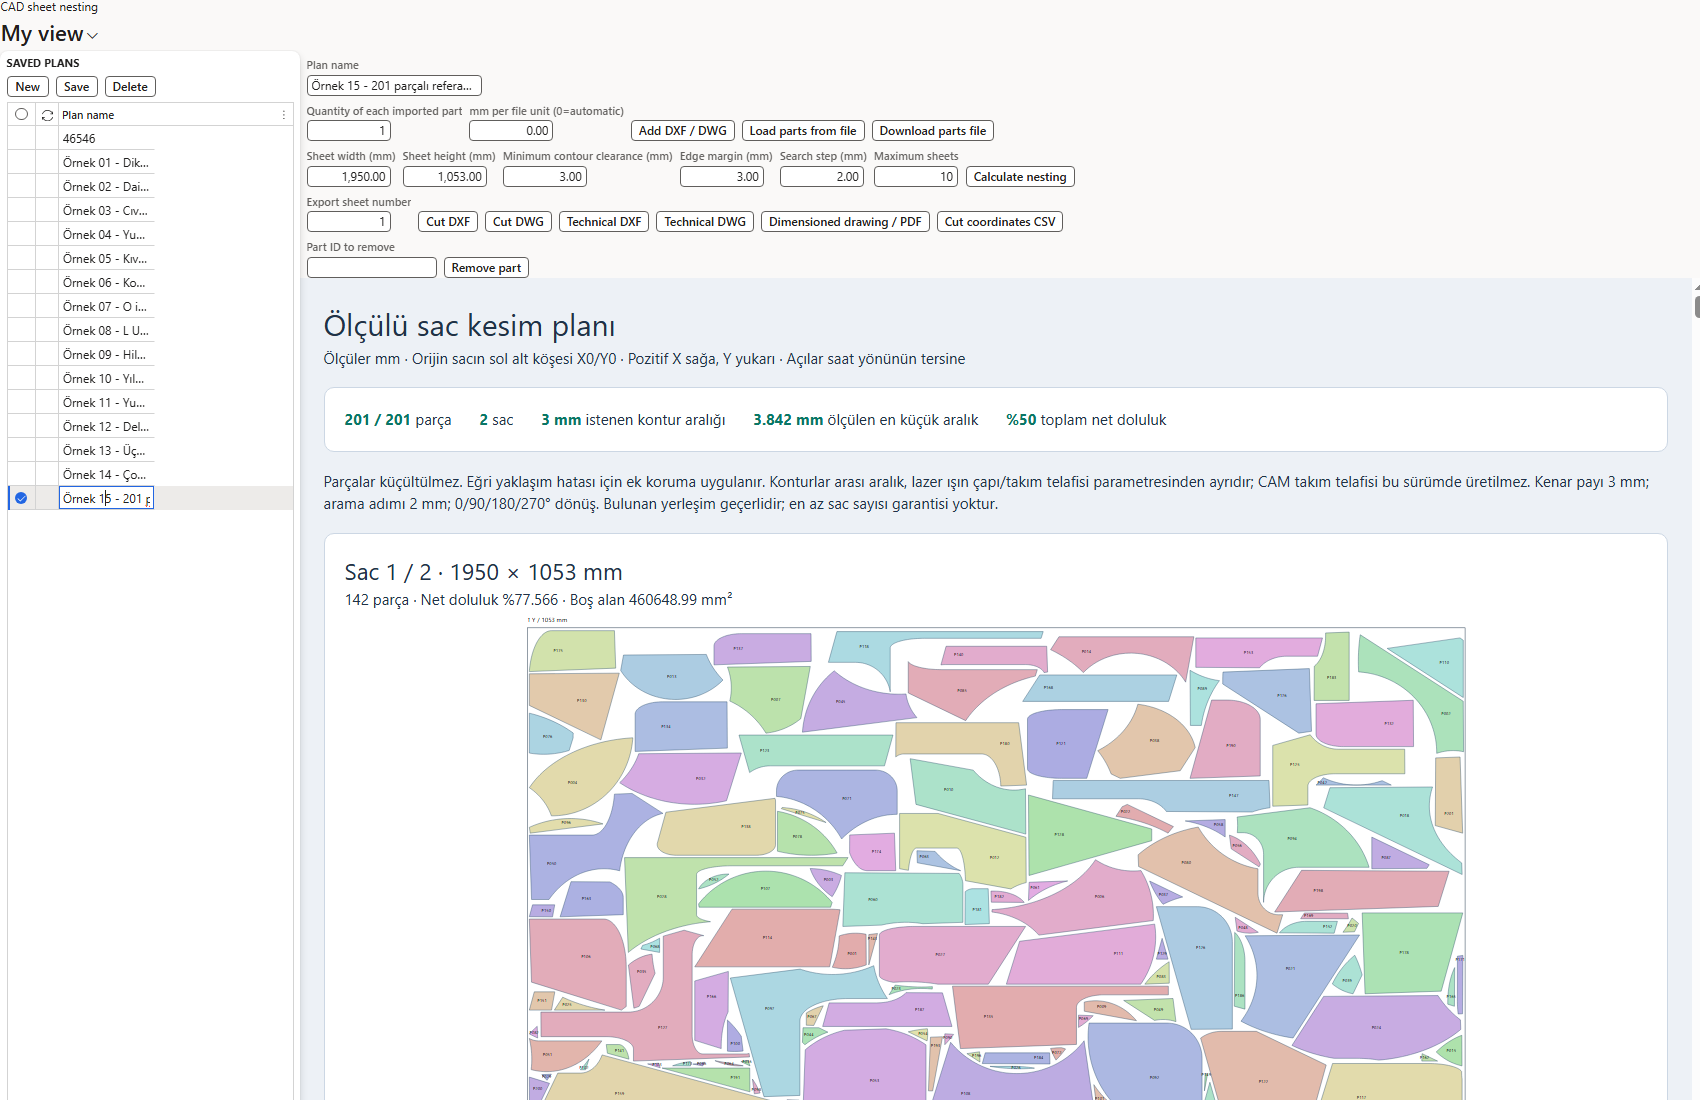The width and height of the screenshot is (1700, 1100).
Task: Export Technical DWG file
Action: click(705, 222)
